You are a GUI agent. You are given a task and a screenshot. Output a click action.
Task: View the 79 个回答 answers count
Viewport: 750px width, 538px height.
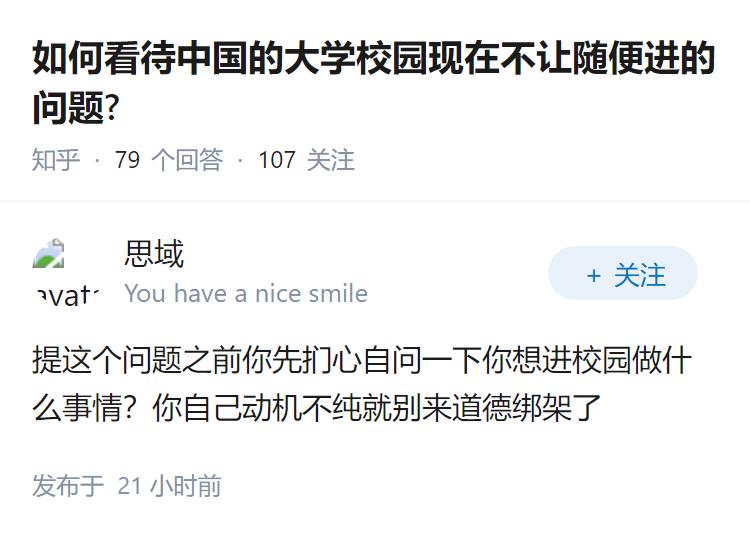click(168, 160)
